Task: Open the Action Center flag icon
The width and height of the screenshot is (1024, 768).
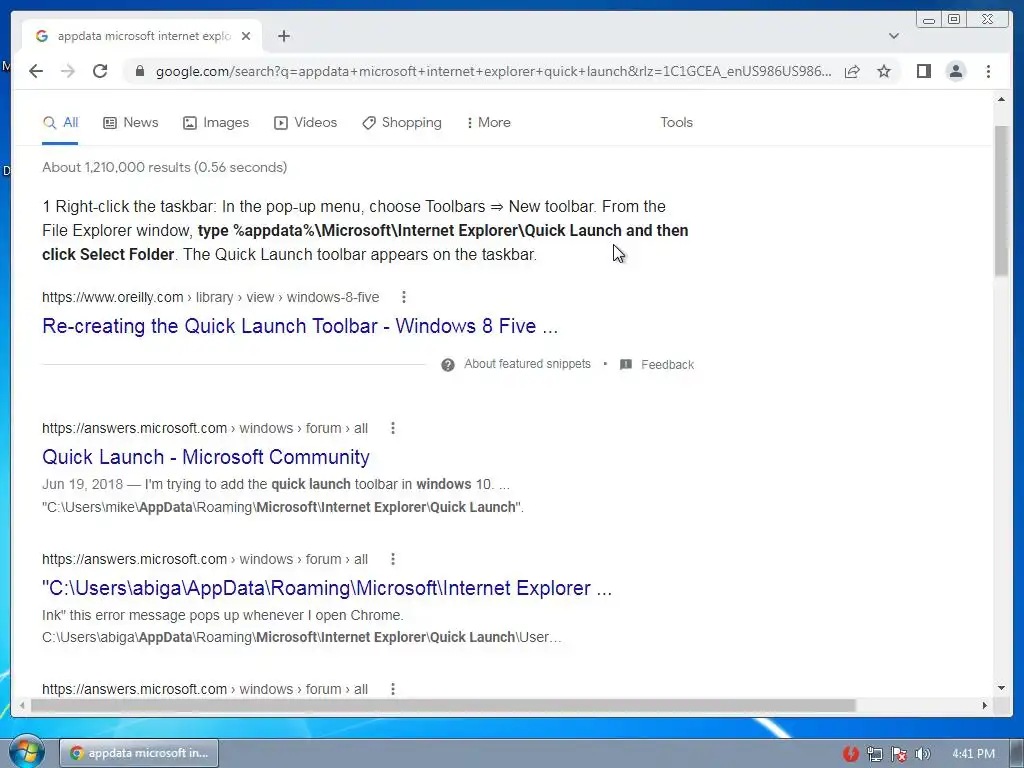Action: [899, 754]
